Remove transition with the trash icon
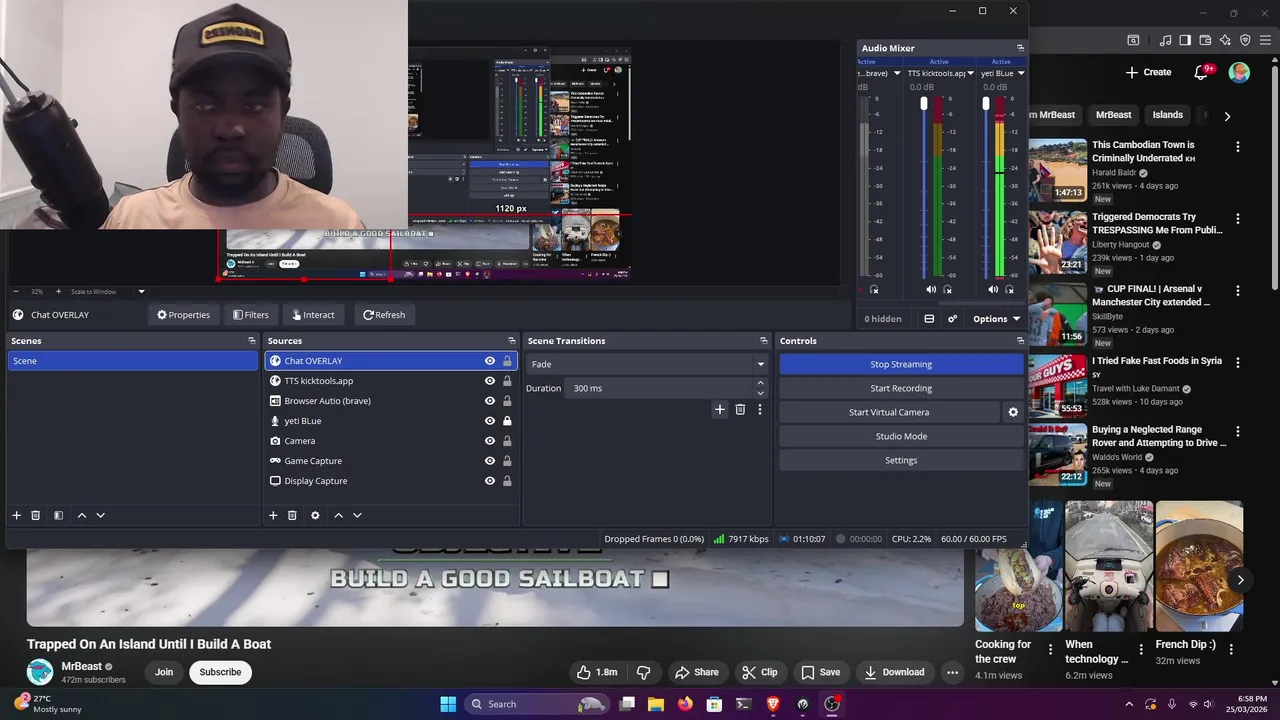Screen dimensions: 1280x720 point(740,409)
